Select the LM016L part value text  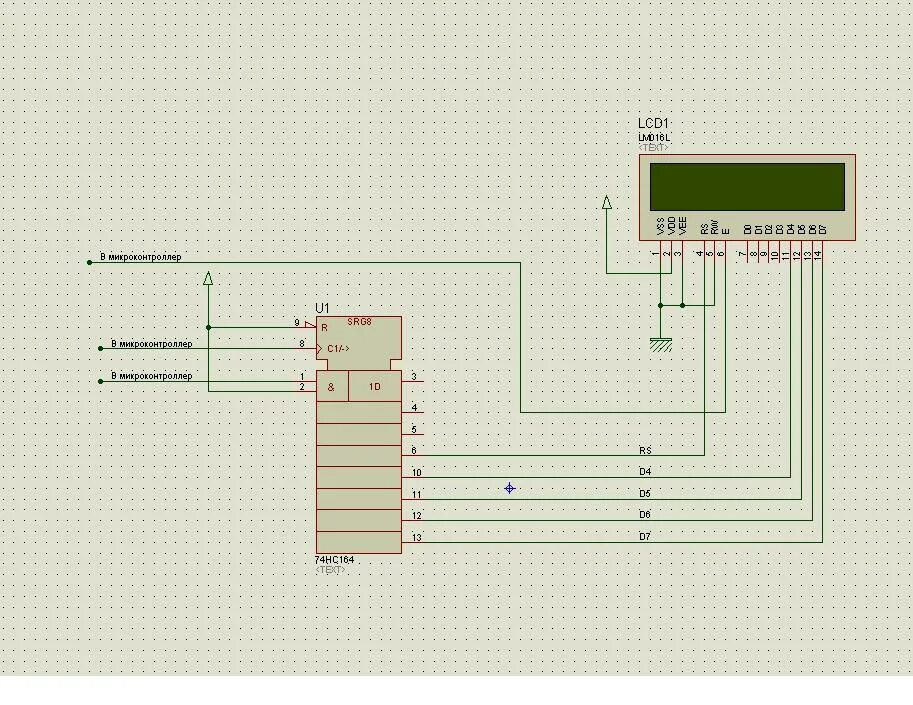coord(654,137)
